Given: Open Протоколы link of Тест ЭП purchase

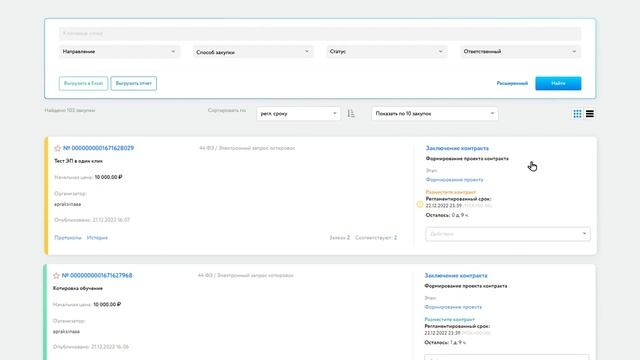Looking at the screenshot, I should 68,238.
